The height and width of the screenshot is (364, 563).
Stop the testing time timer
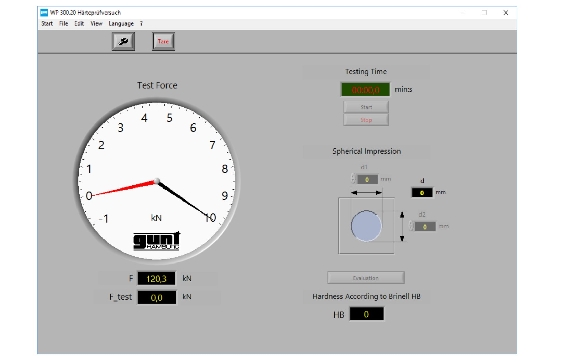point(366,120)
